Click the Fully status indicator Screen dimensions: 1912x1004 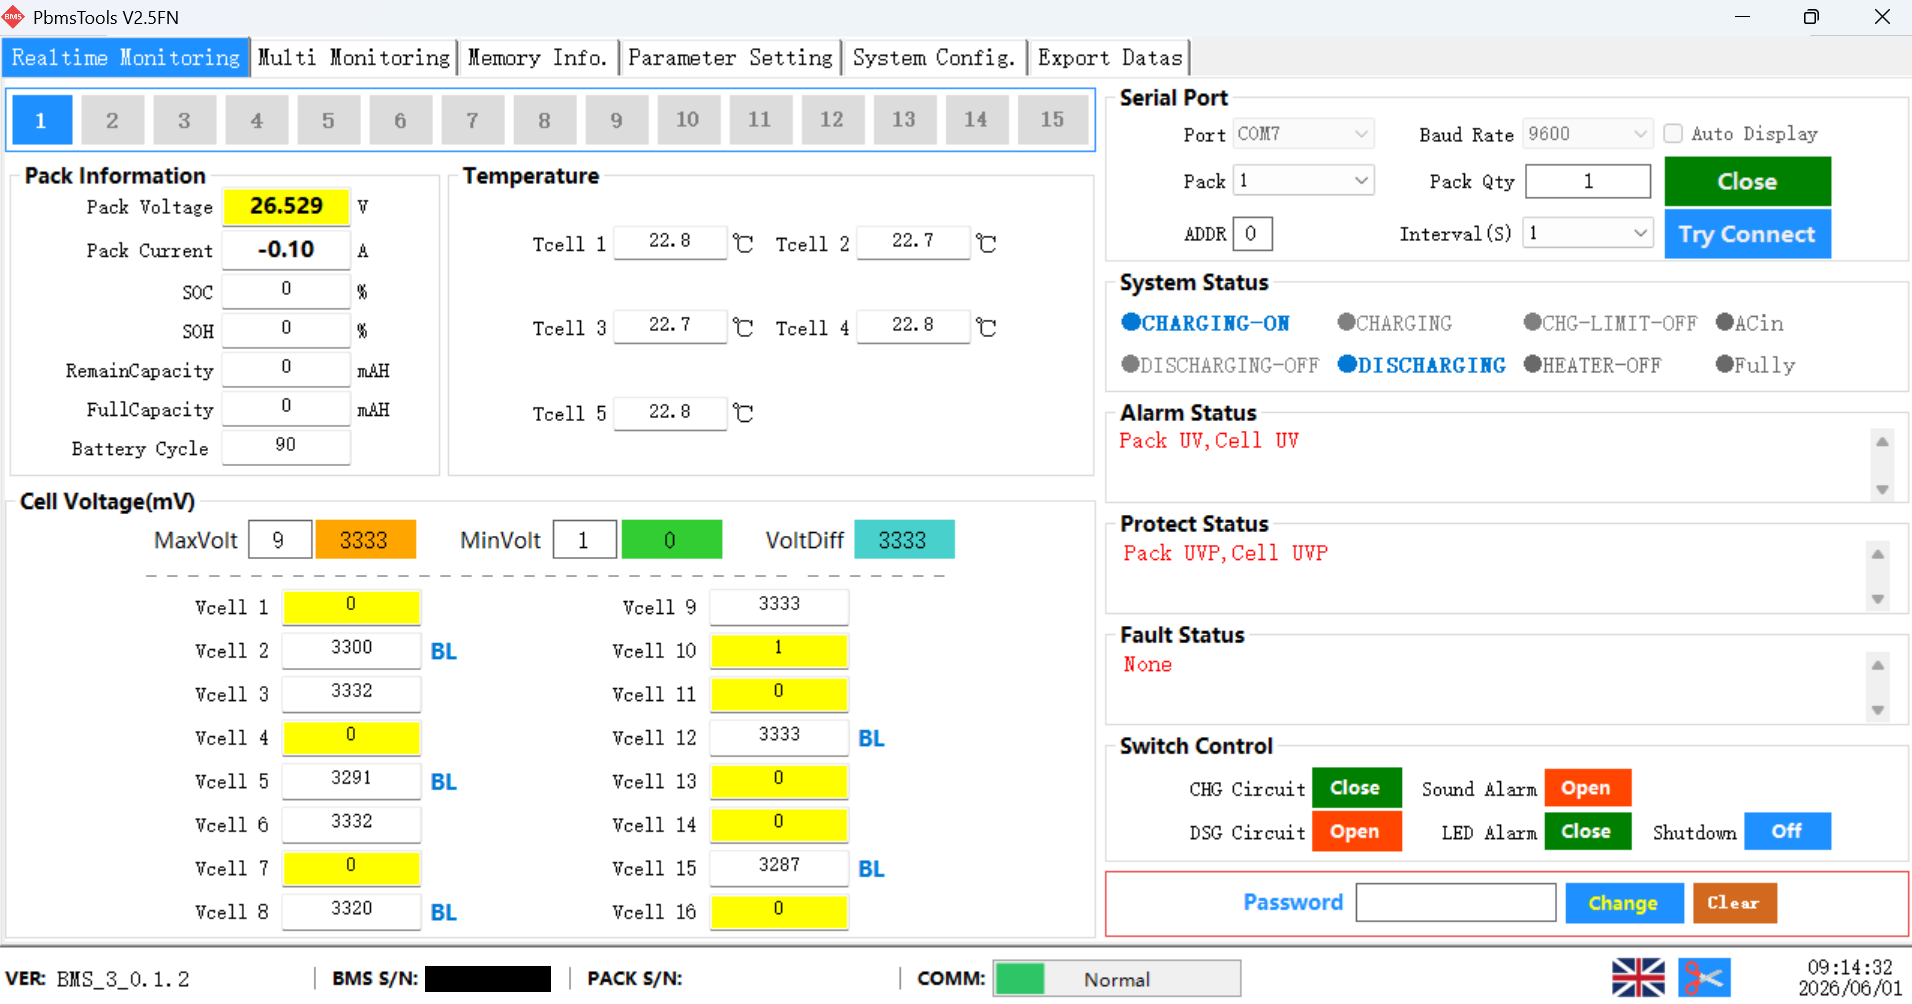tap(1755, 365)
